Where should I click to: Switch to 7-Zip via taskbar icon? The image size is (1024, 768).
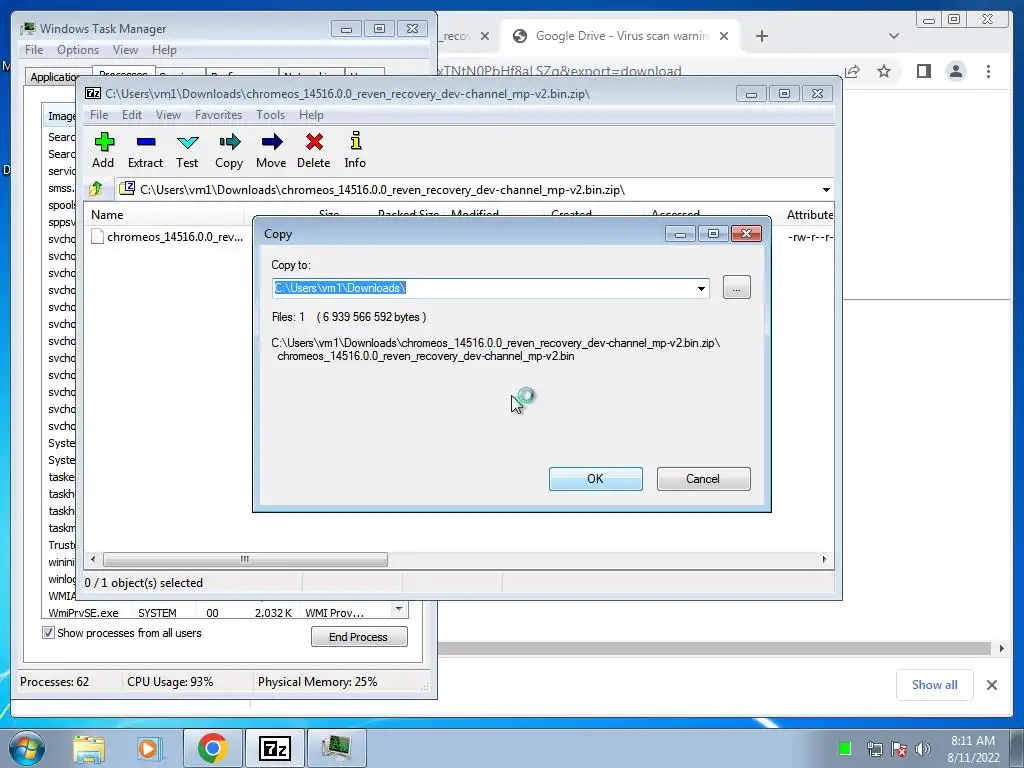[x=274, y=748]
